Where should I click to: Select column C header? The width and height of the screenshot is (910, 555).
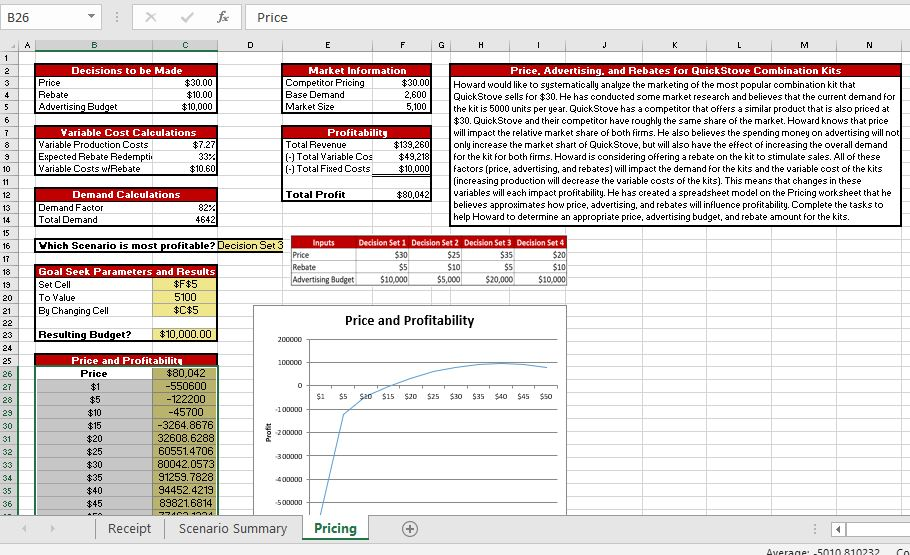185,45
